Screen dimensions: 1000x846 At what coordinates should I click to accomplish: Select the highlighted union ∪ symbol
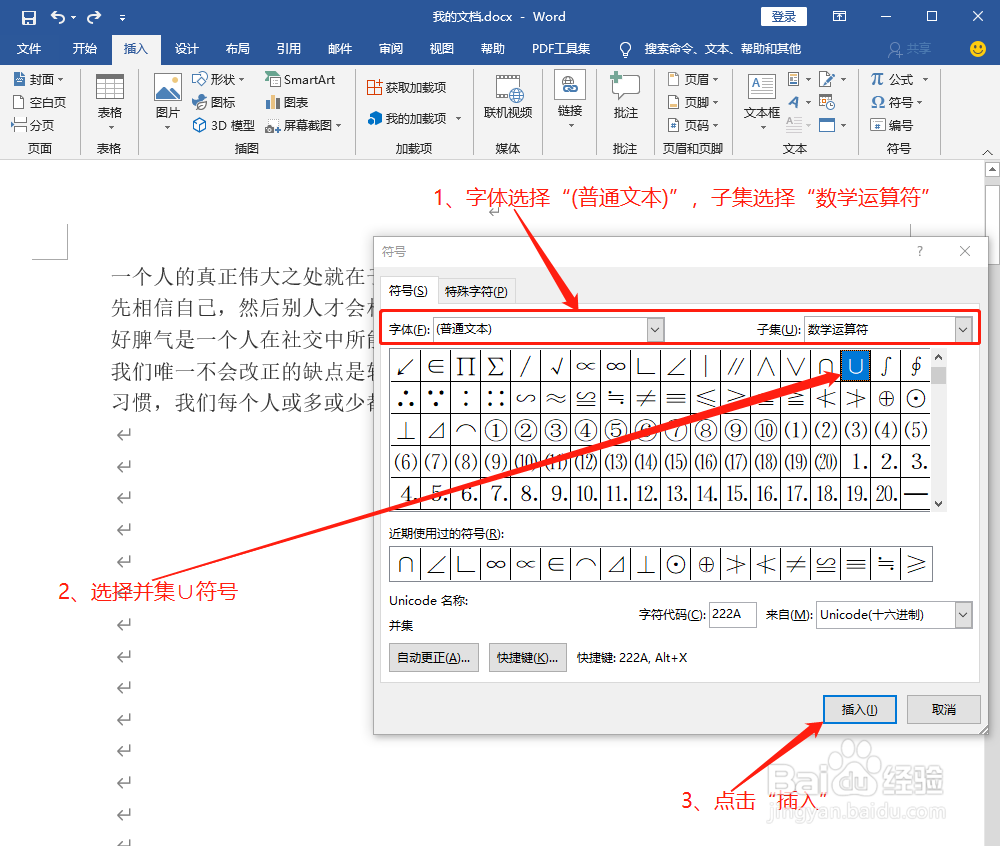856,366
